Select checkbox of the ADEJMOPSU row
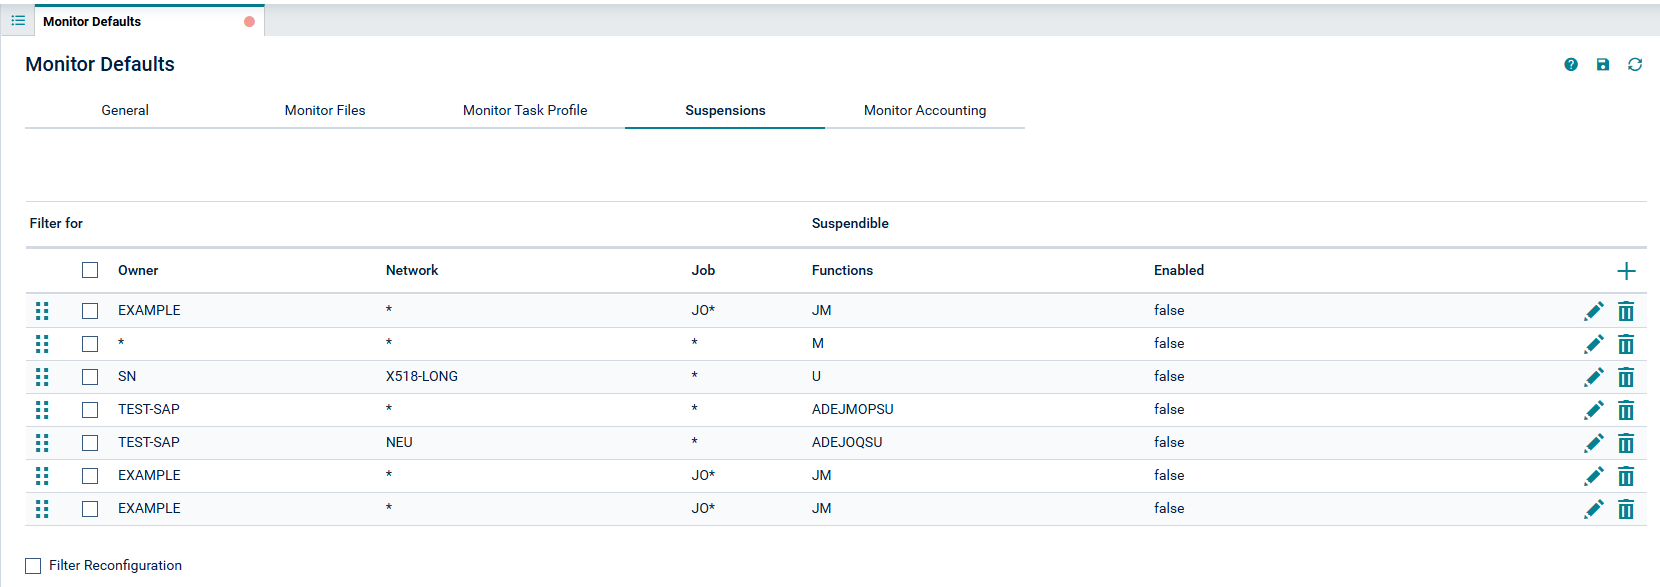 (x=90, y=410)
